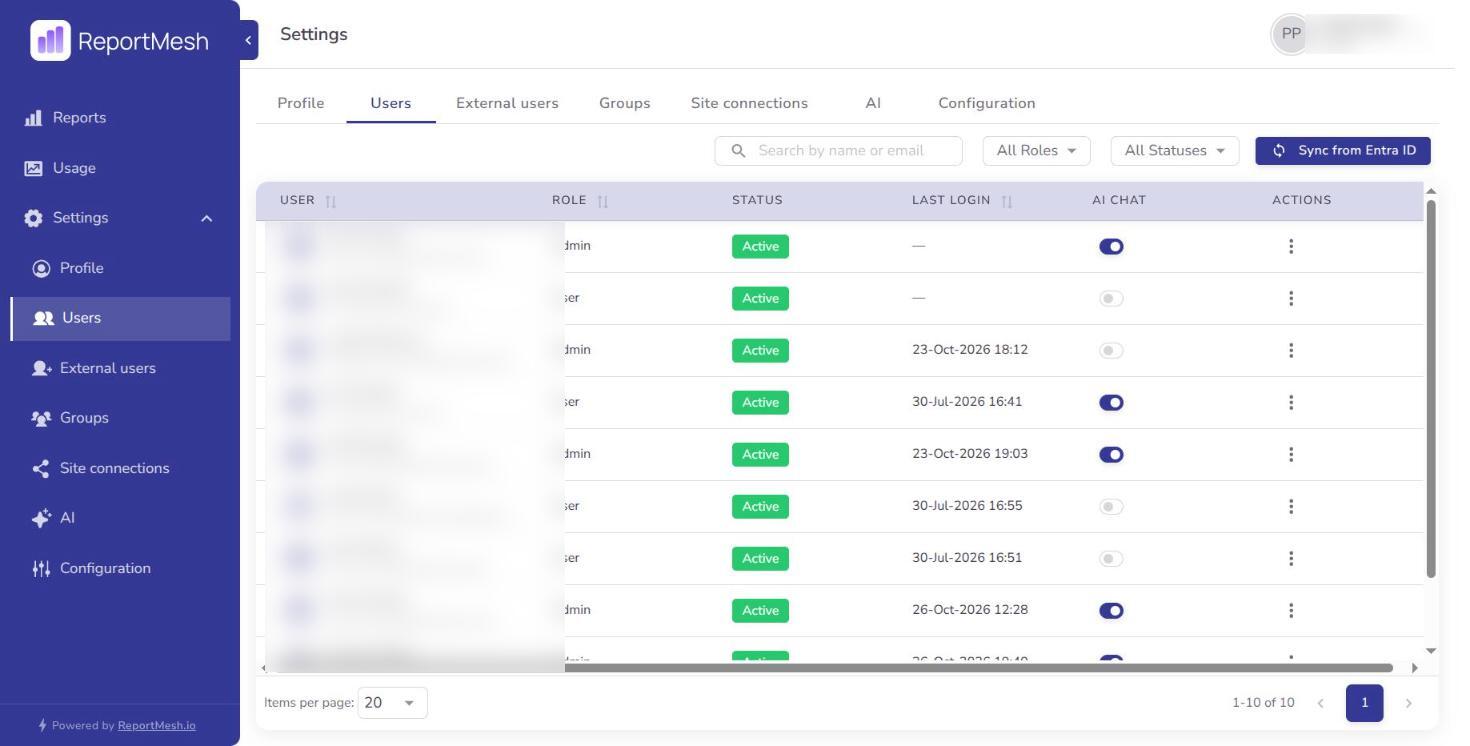The image size is (1470, 746).
Task: Disable AI chat for the 30-Jul-2026 16:41 row
Action: [x=1111, y=403]
